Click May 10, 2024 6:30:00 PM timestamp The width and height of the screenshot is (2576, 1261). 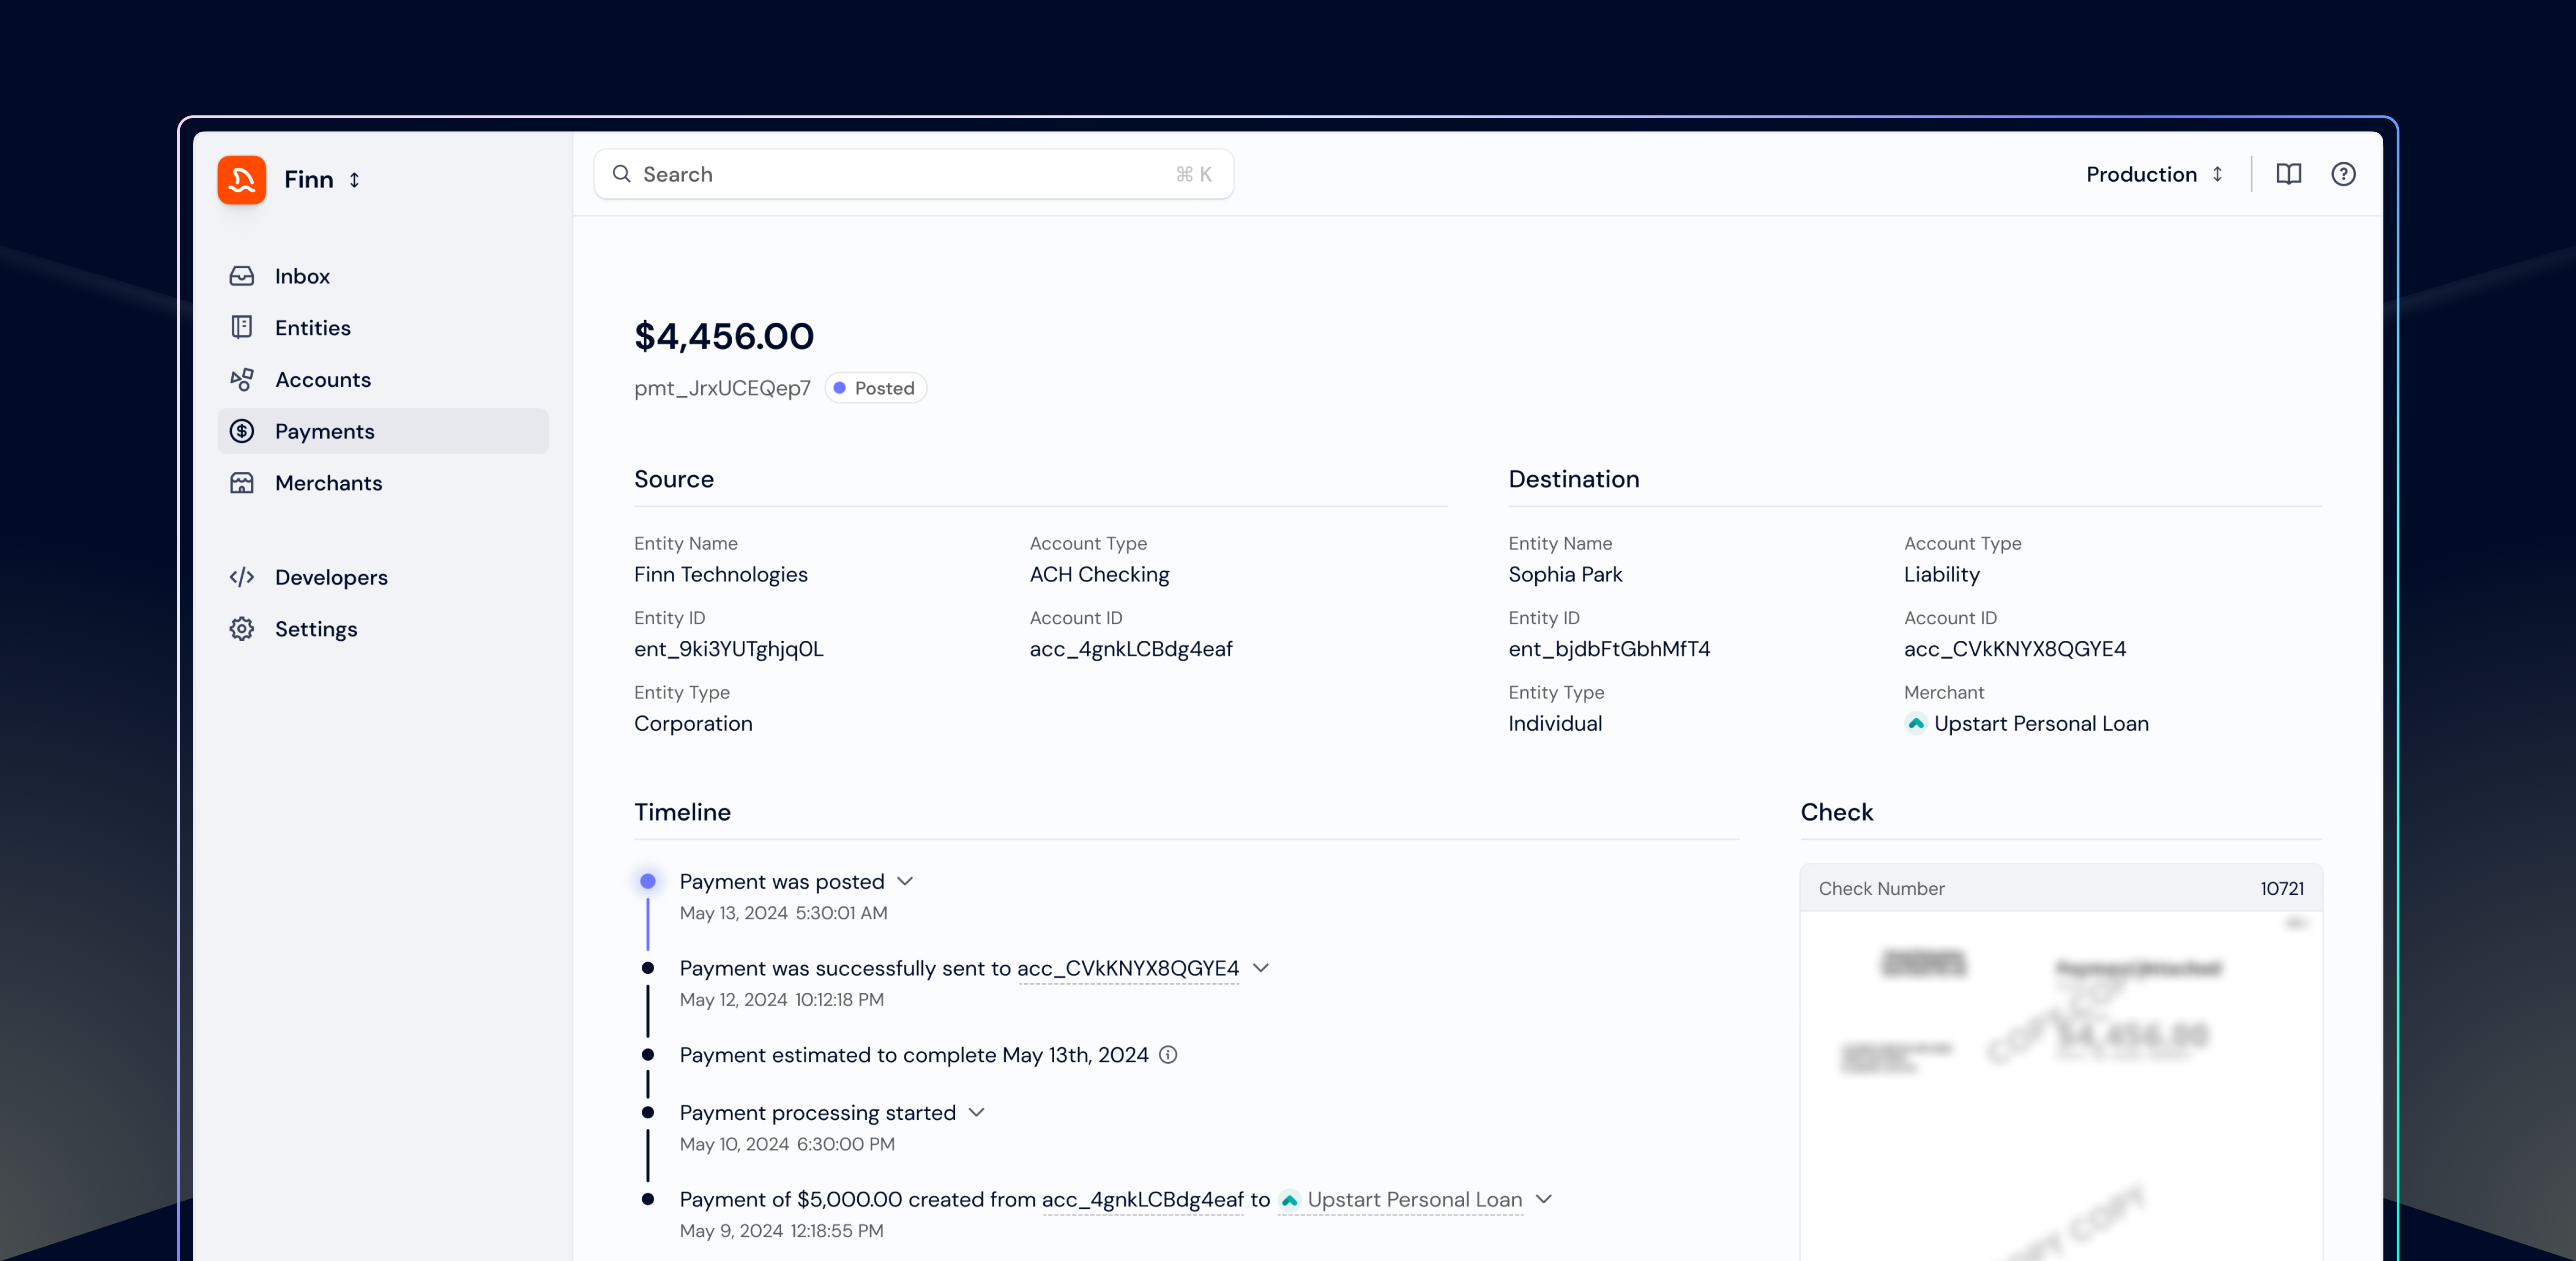click(787, 1144)
